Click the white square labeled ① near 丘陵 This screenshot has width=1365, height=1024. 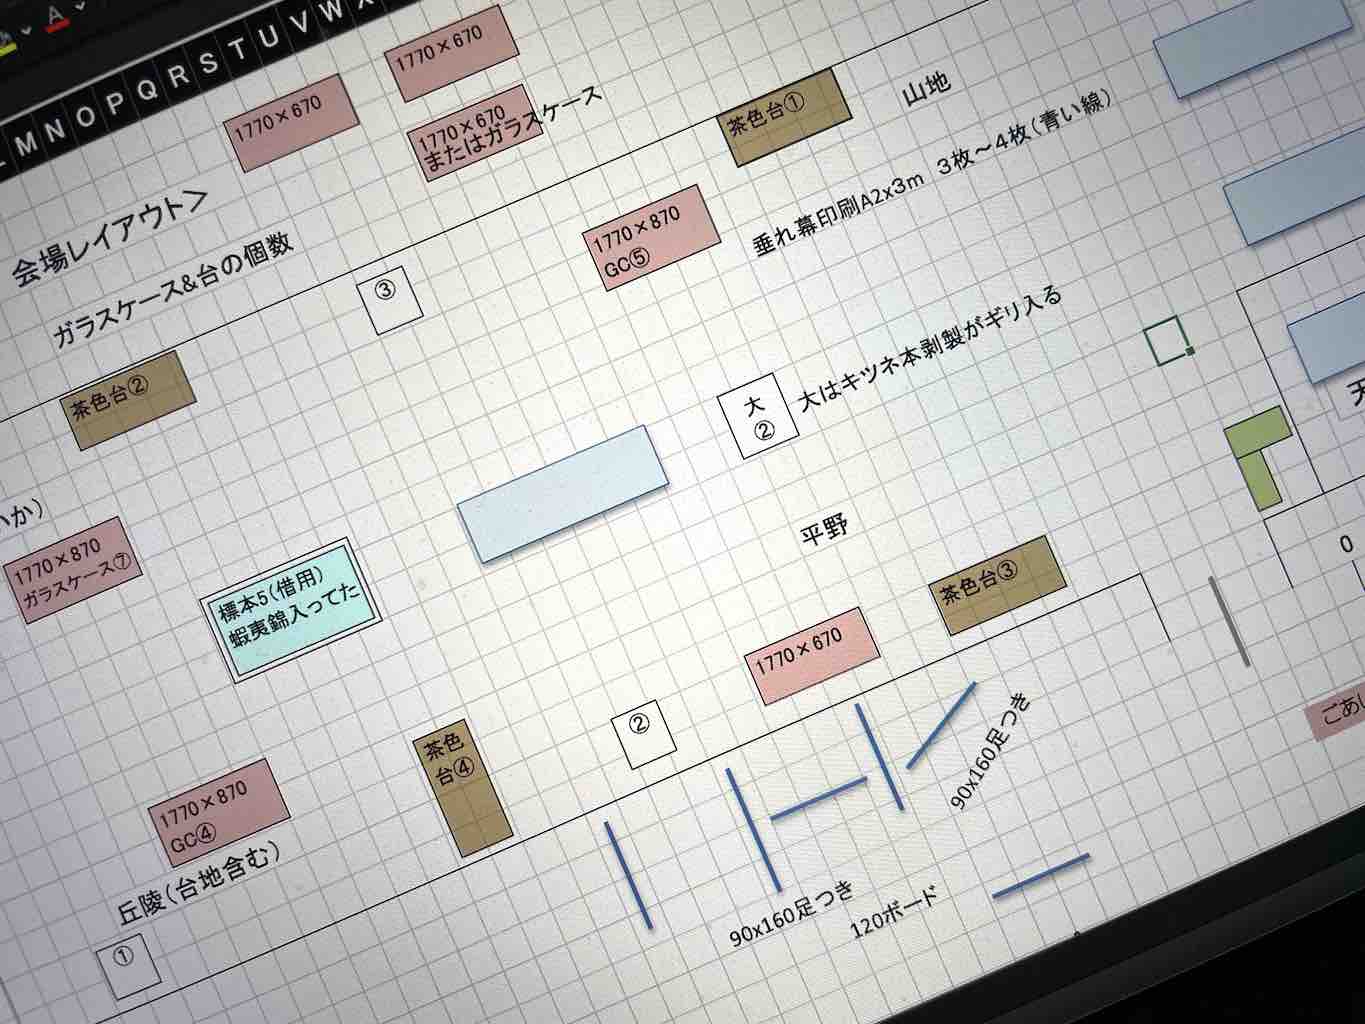pos(128,965)
